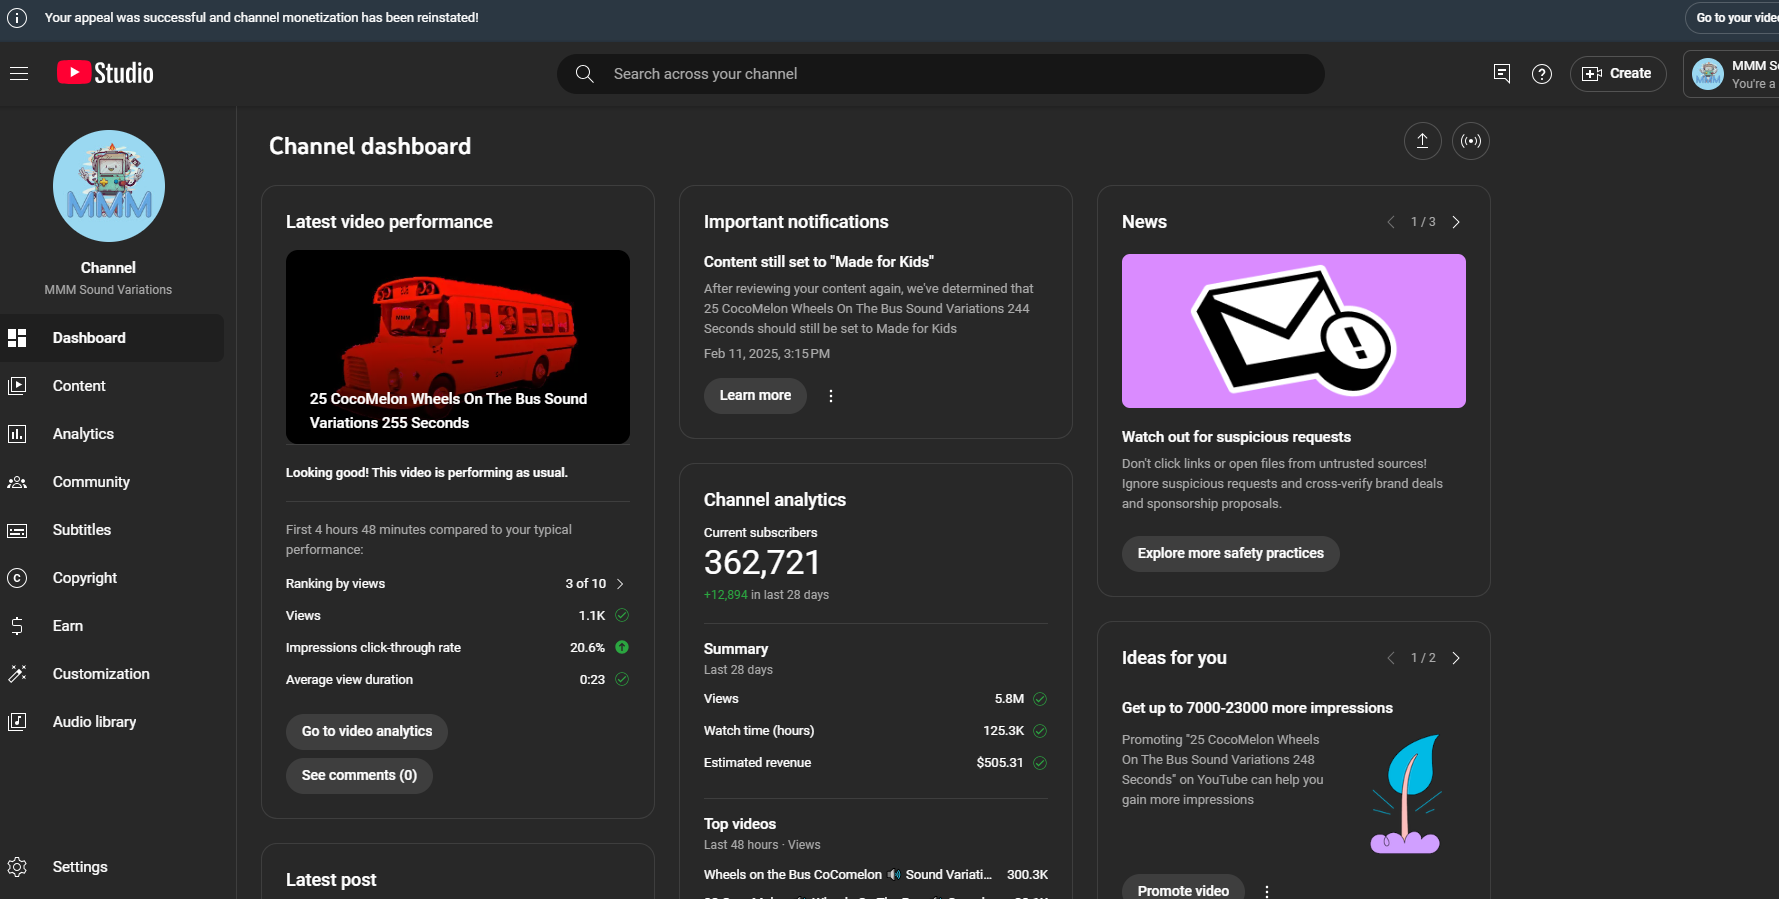Screen dimensions: 1779x899
Task: Click the Content still set to Made for Kids heading
Action: click(x=819, y=262)
